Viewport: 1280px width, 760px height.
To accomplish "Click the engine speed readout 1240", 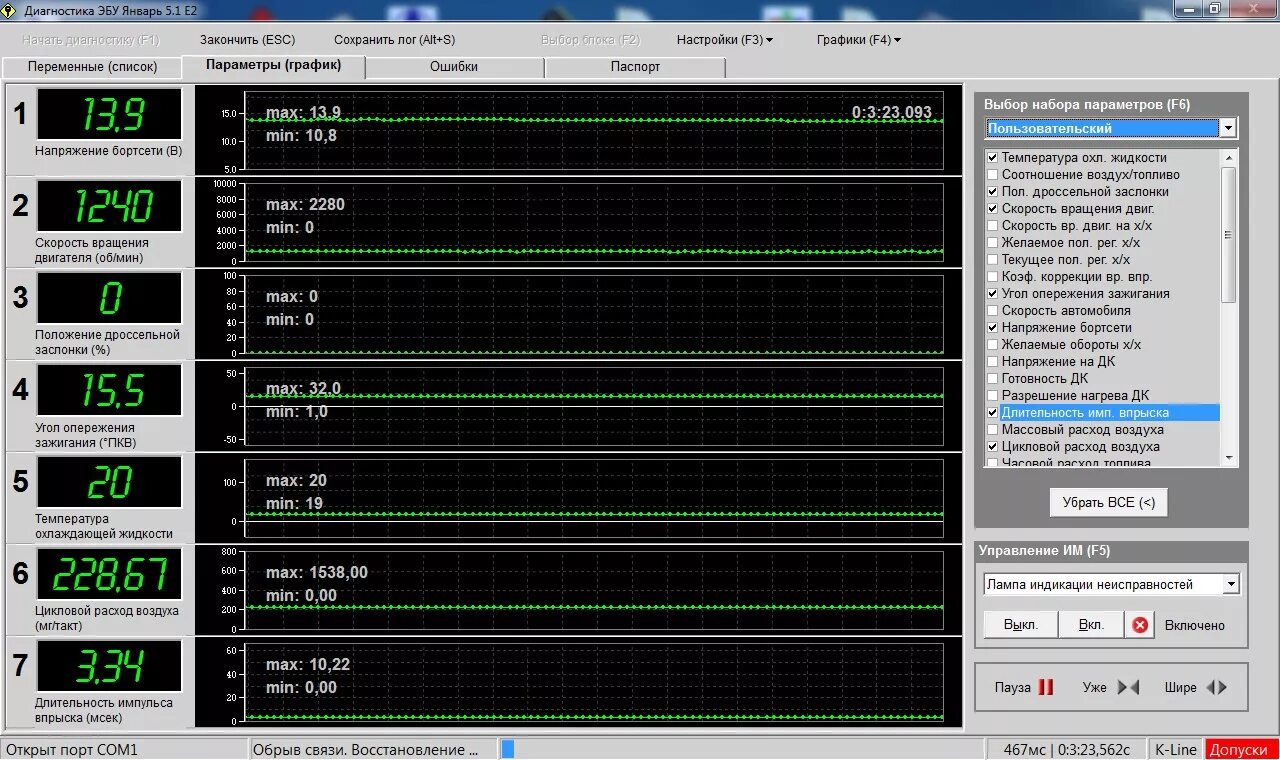I will coord(110,206).
